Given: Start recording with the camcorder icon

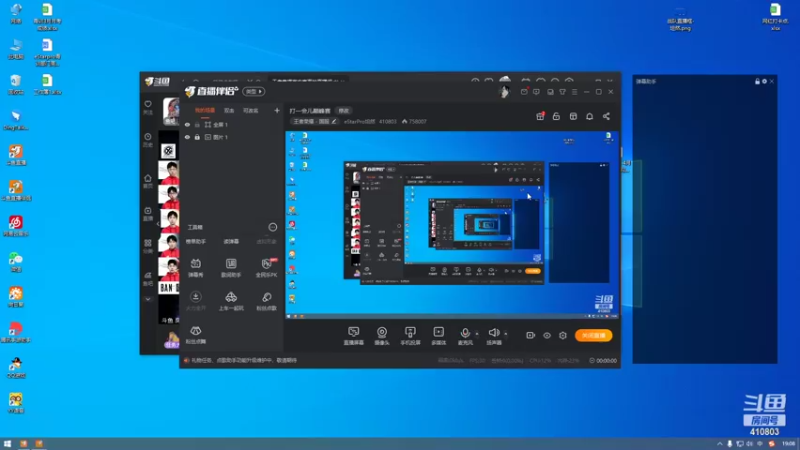Looking at the screenshot, I should point(531,335).
